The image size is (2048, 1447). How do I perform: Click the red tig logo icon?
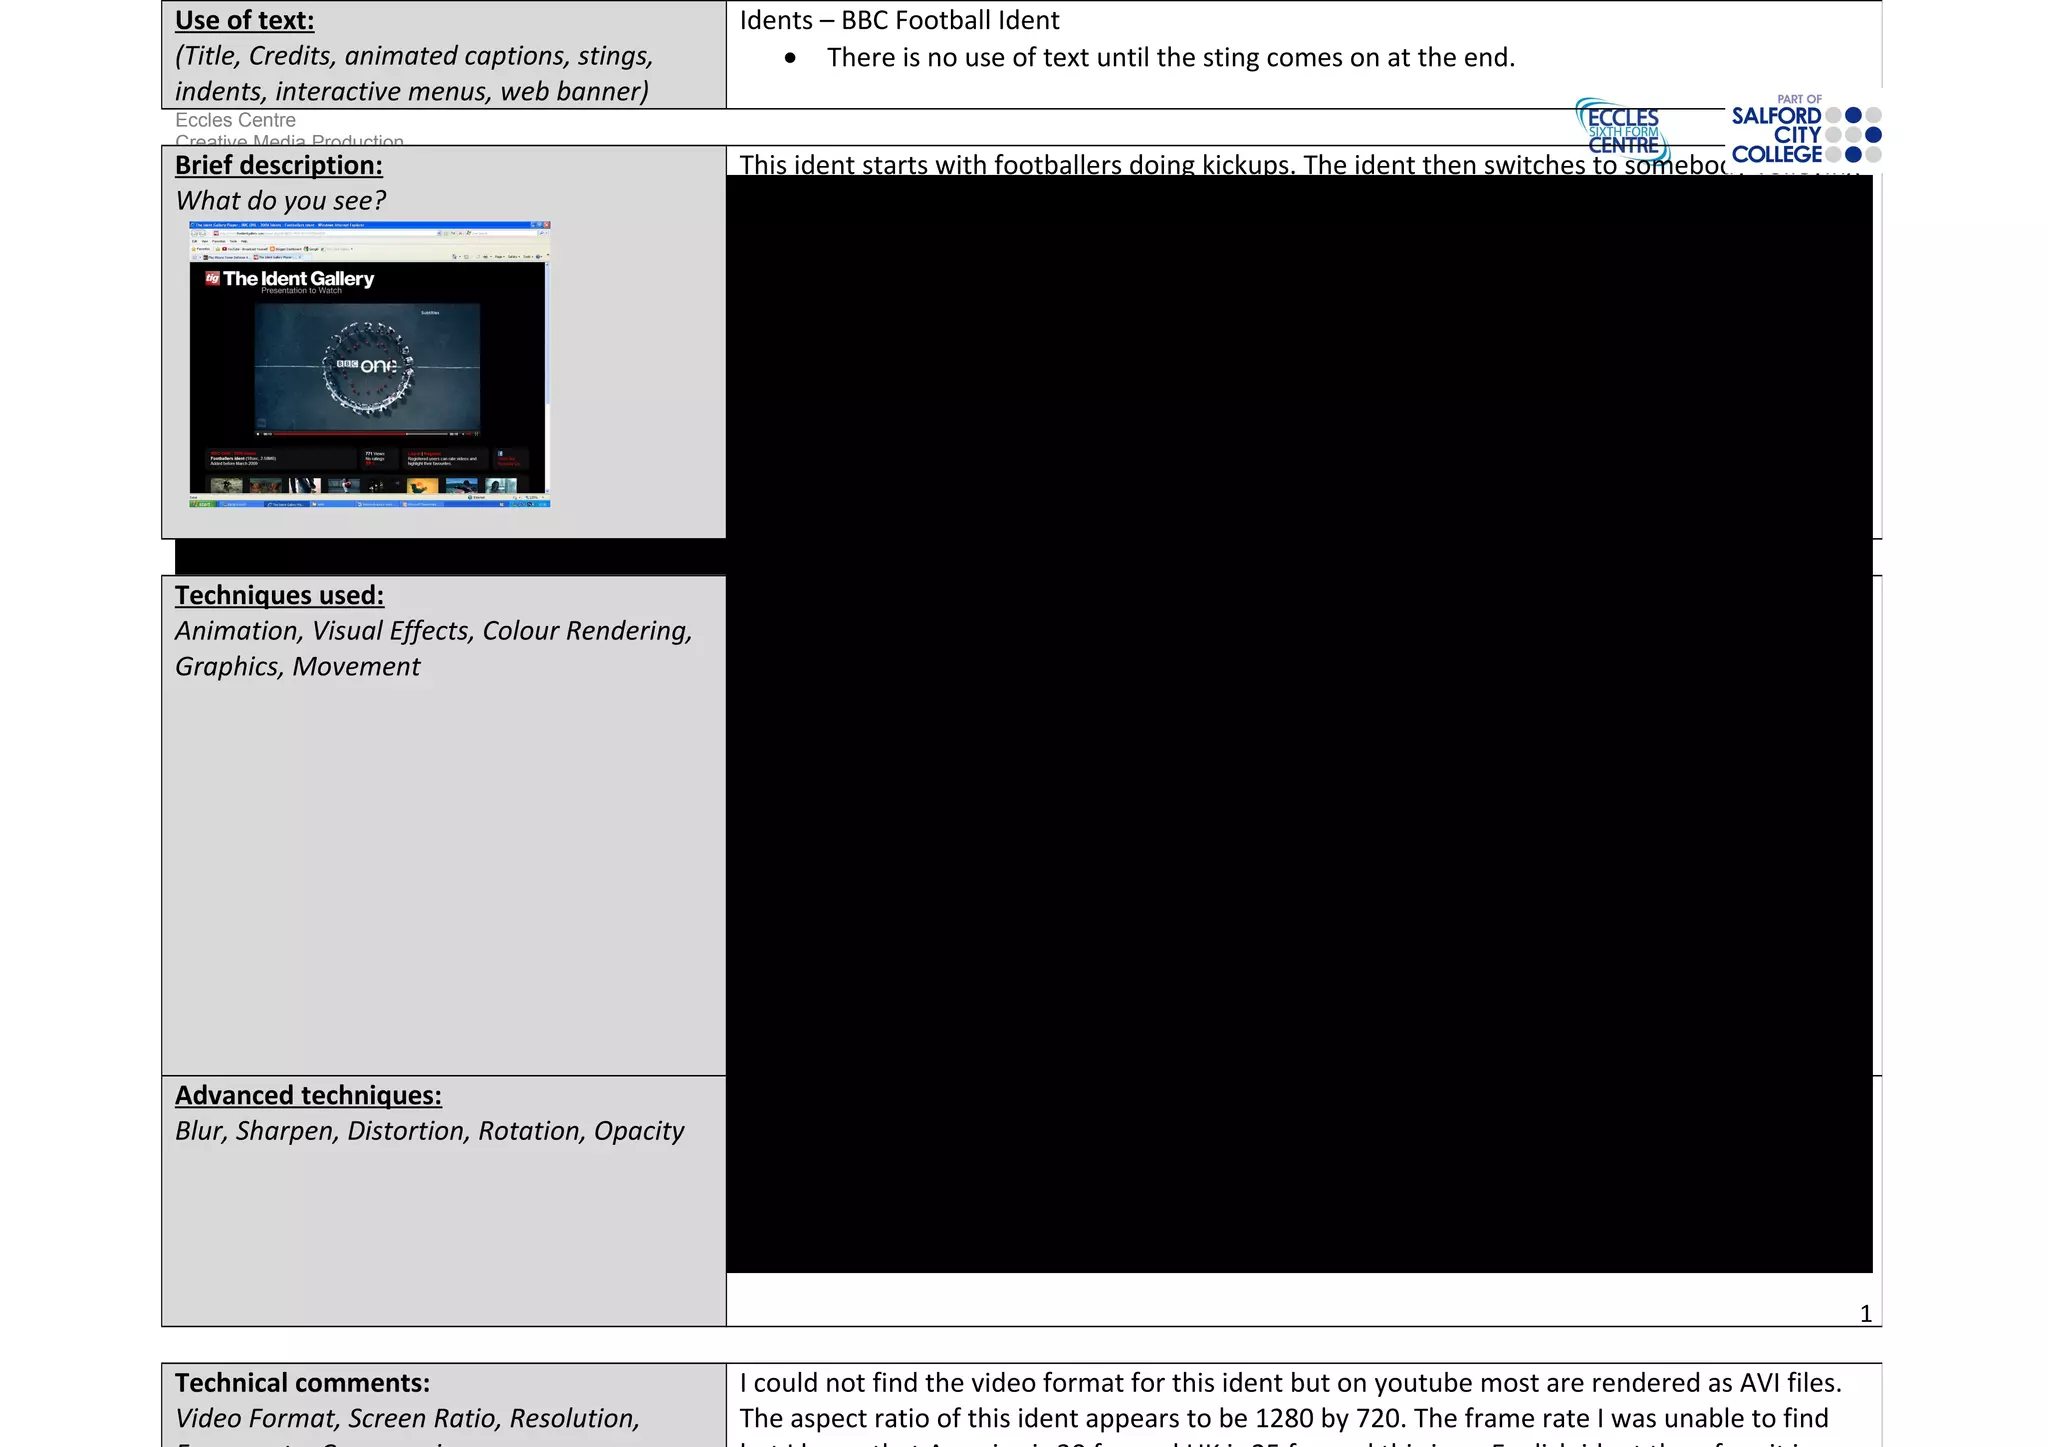tap(212, 278)
